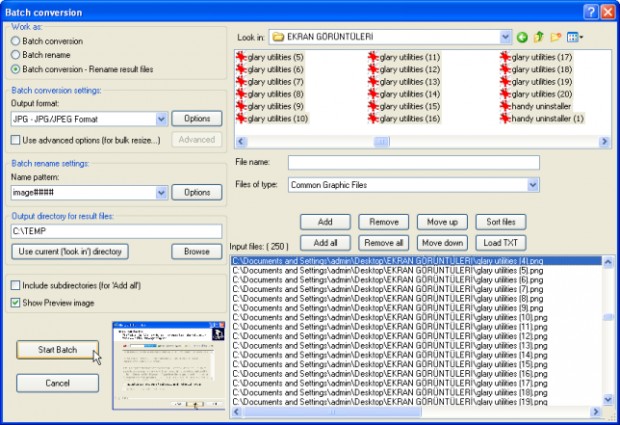Viewport: 620px width, 425px height.
Task: Create new folder icon
Action: coord(556,37)
